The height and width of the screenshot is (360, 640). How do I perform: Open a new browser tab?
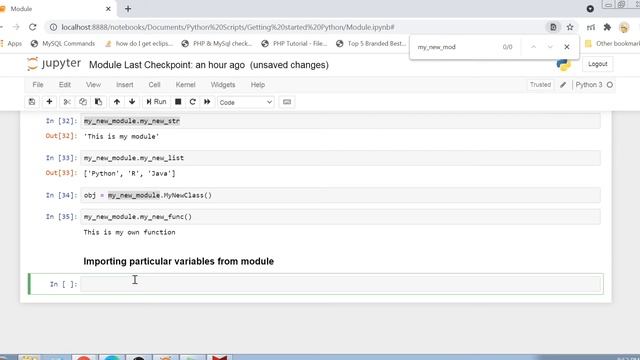click(128, 9)
